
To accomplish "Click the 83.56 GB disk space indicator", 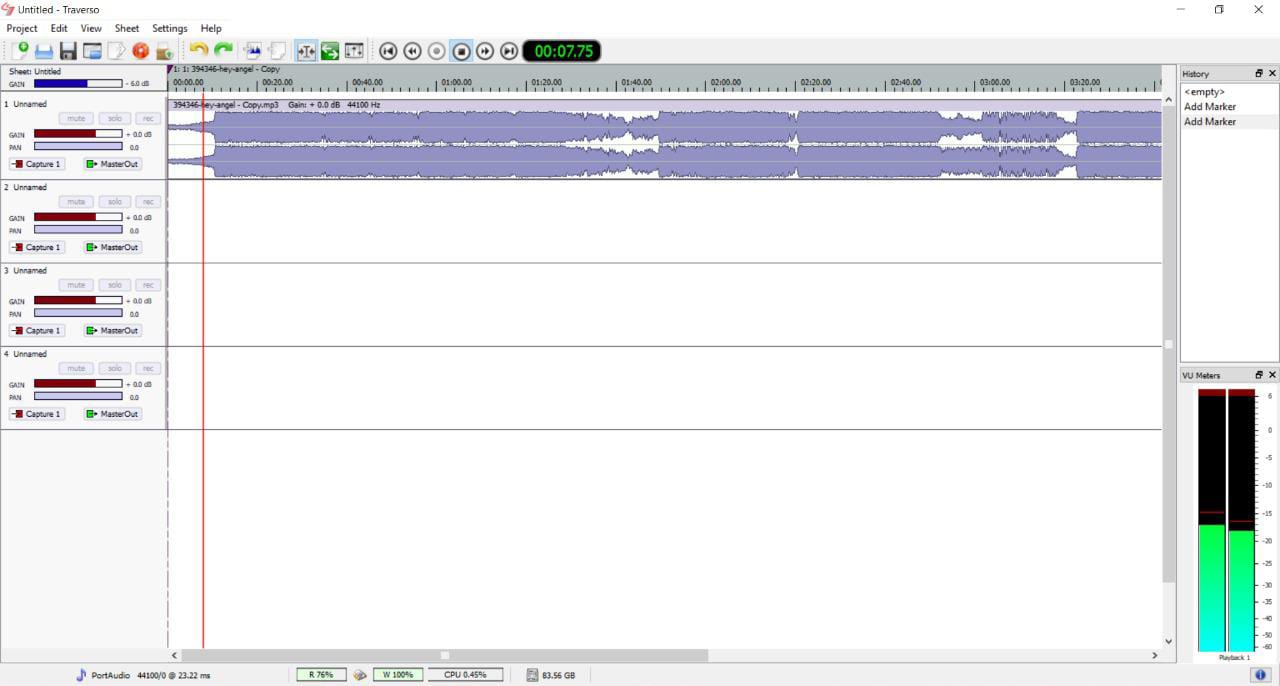I will [550, 675].
